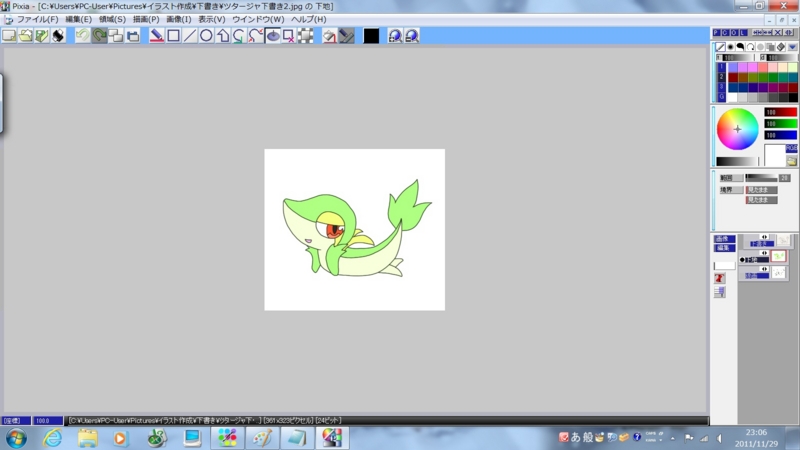The width and height of the screenshot is (800, 450).
Task: Expand the brush options blue dropdown arrow
Action: [x=792, y=47]
